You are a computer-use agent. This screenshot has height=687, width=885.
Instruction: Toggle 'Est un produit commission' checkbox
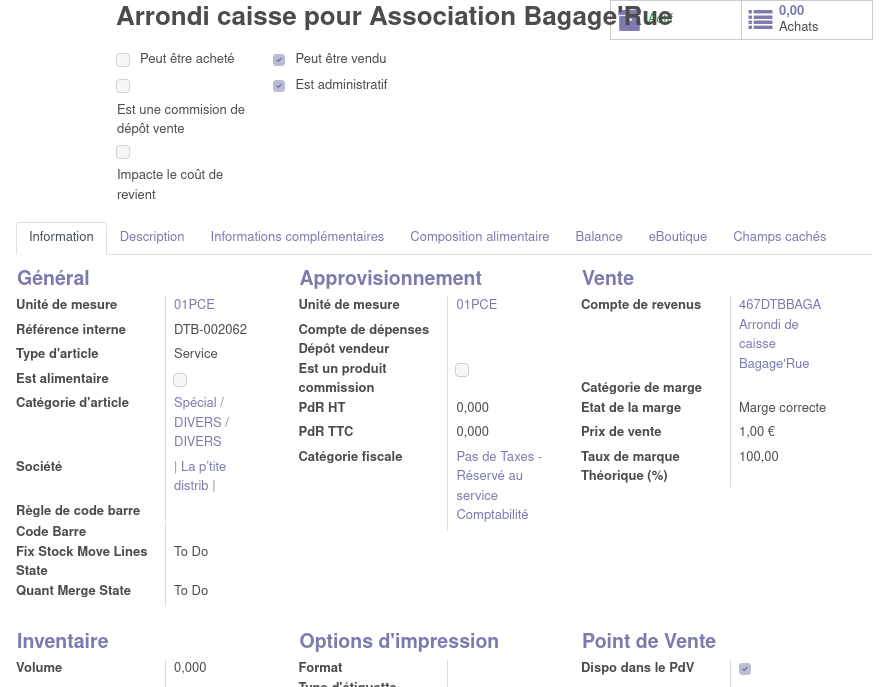(462, 370)
